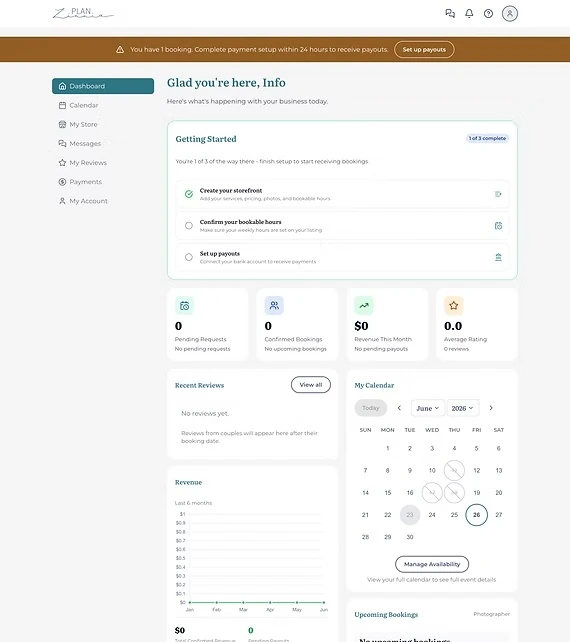Click the Set up payouts banner button
Image resolution: width=570 pixels, height=642 pixels.
point(424,50)
